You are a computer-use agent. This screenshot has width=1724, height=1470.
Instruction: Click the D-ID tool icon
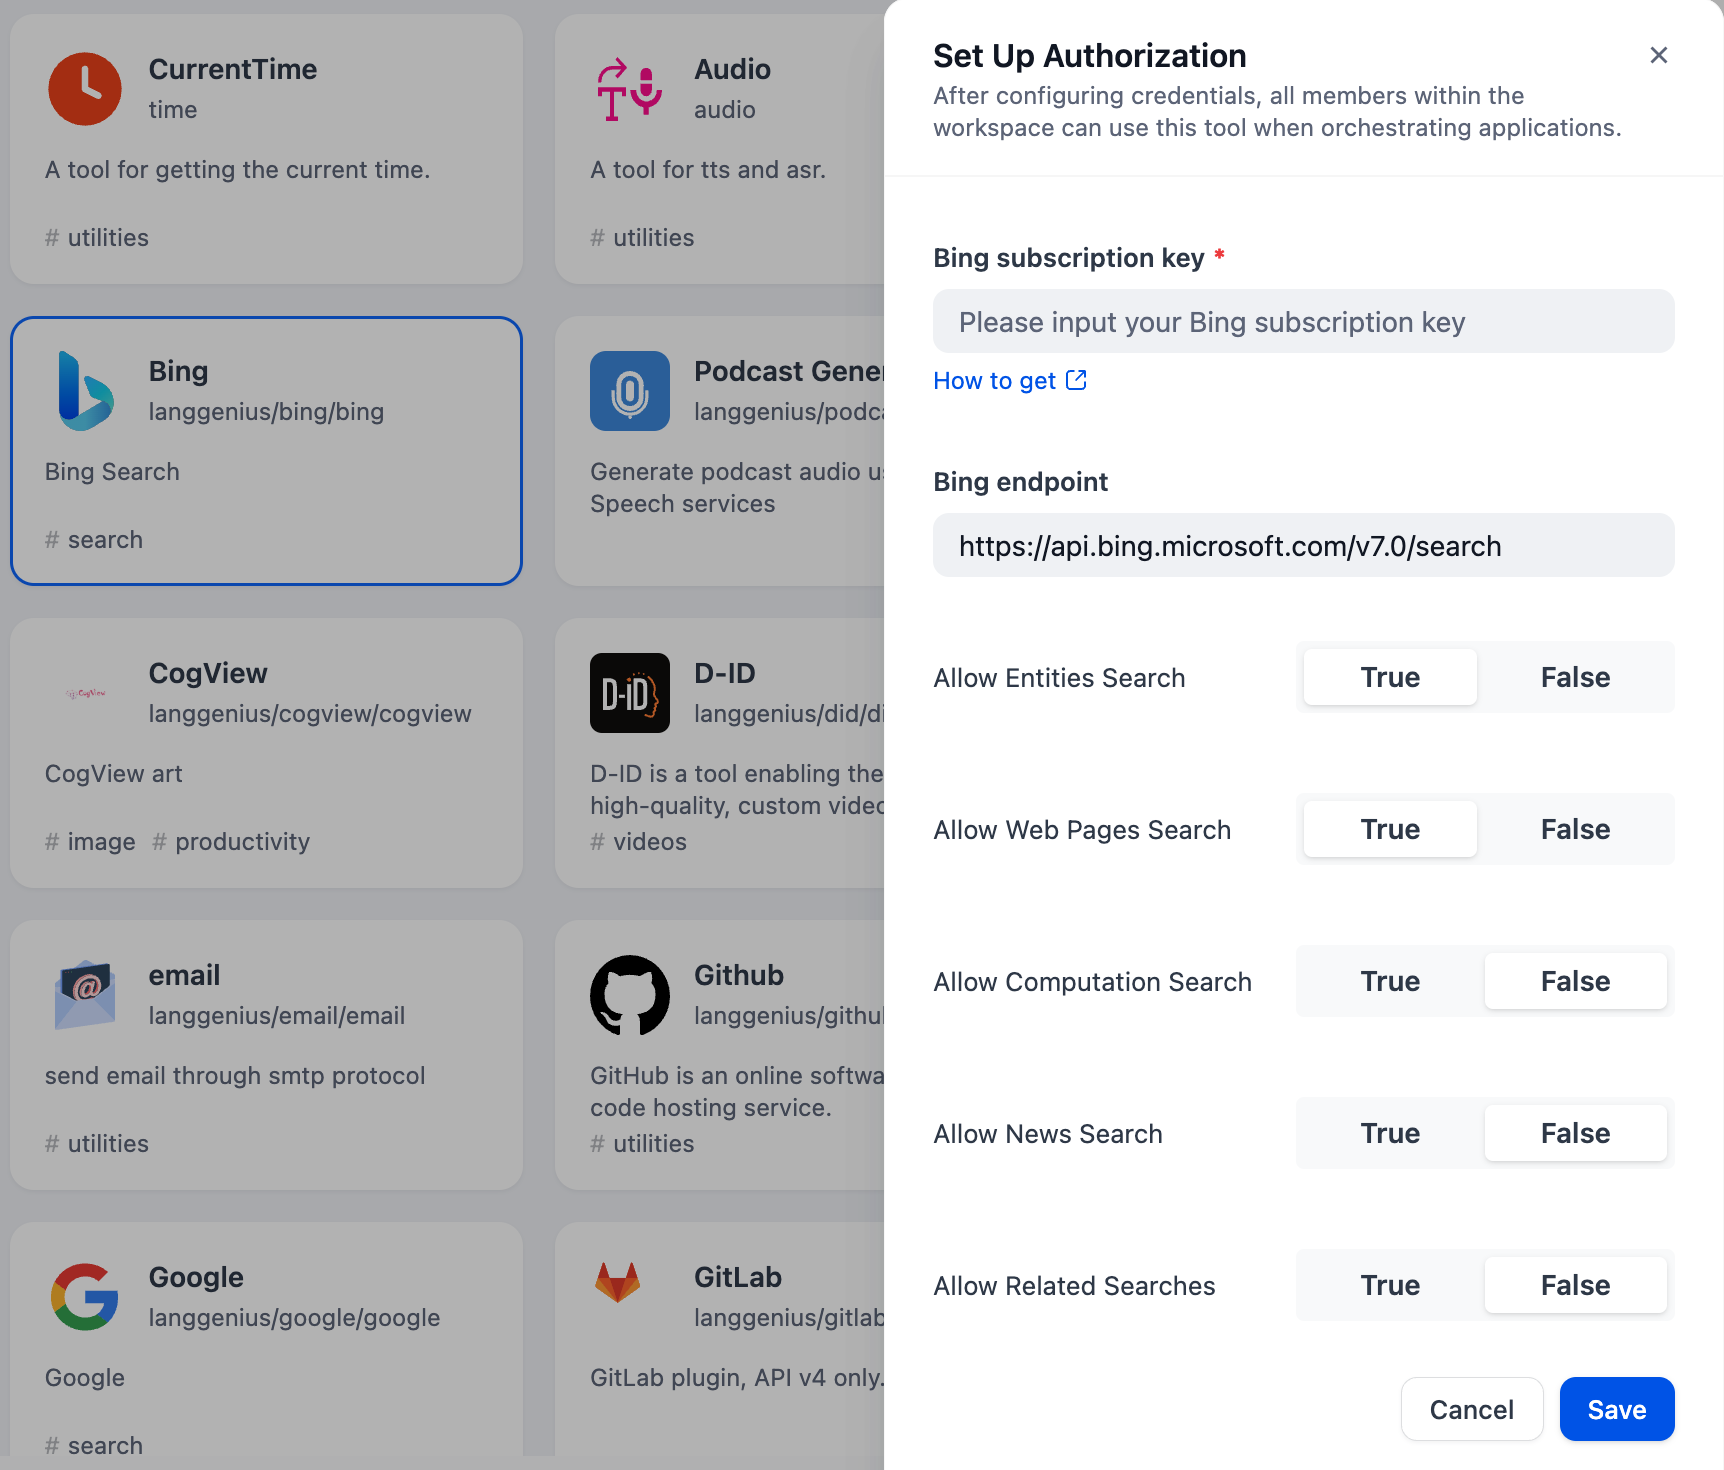pos(630,693)
